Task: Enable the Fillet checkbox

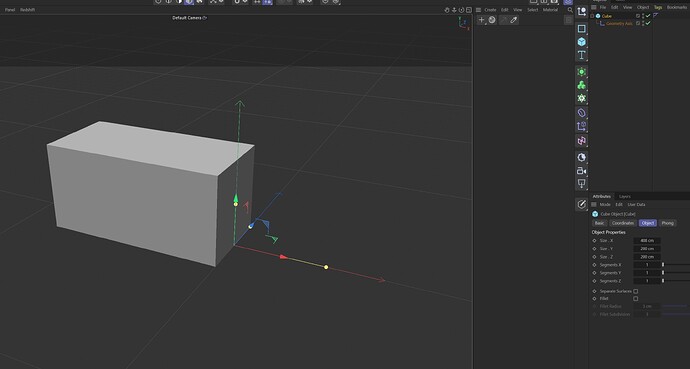Action: pos(635,299)
